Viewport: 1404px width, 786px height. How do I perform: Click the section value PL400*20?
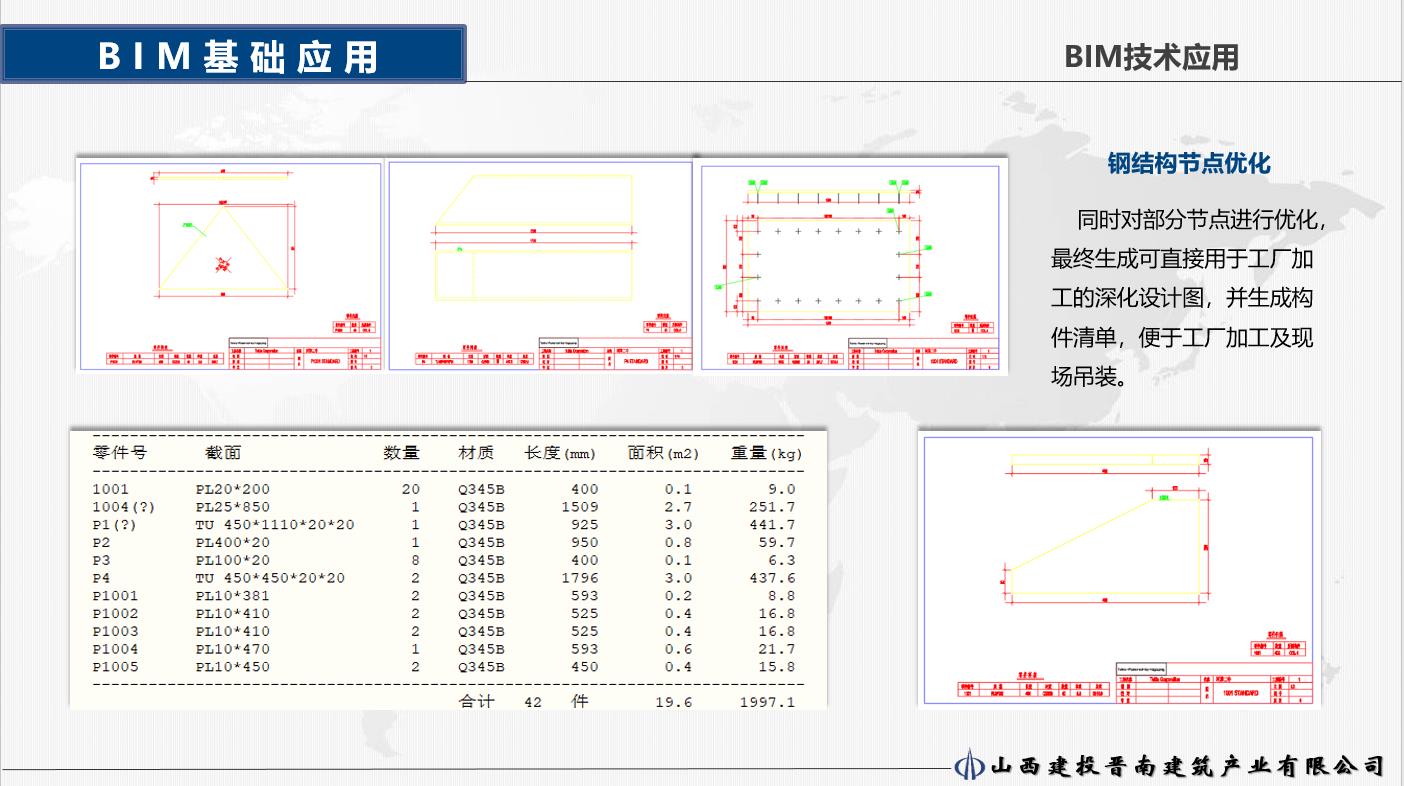232,542
